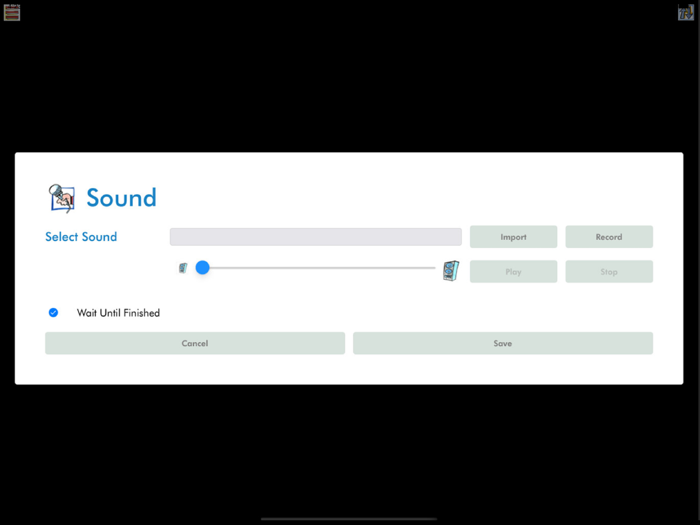Stop the sound playback
The height and width of the screenshot is (525, 700).
tap(609, 271)
